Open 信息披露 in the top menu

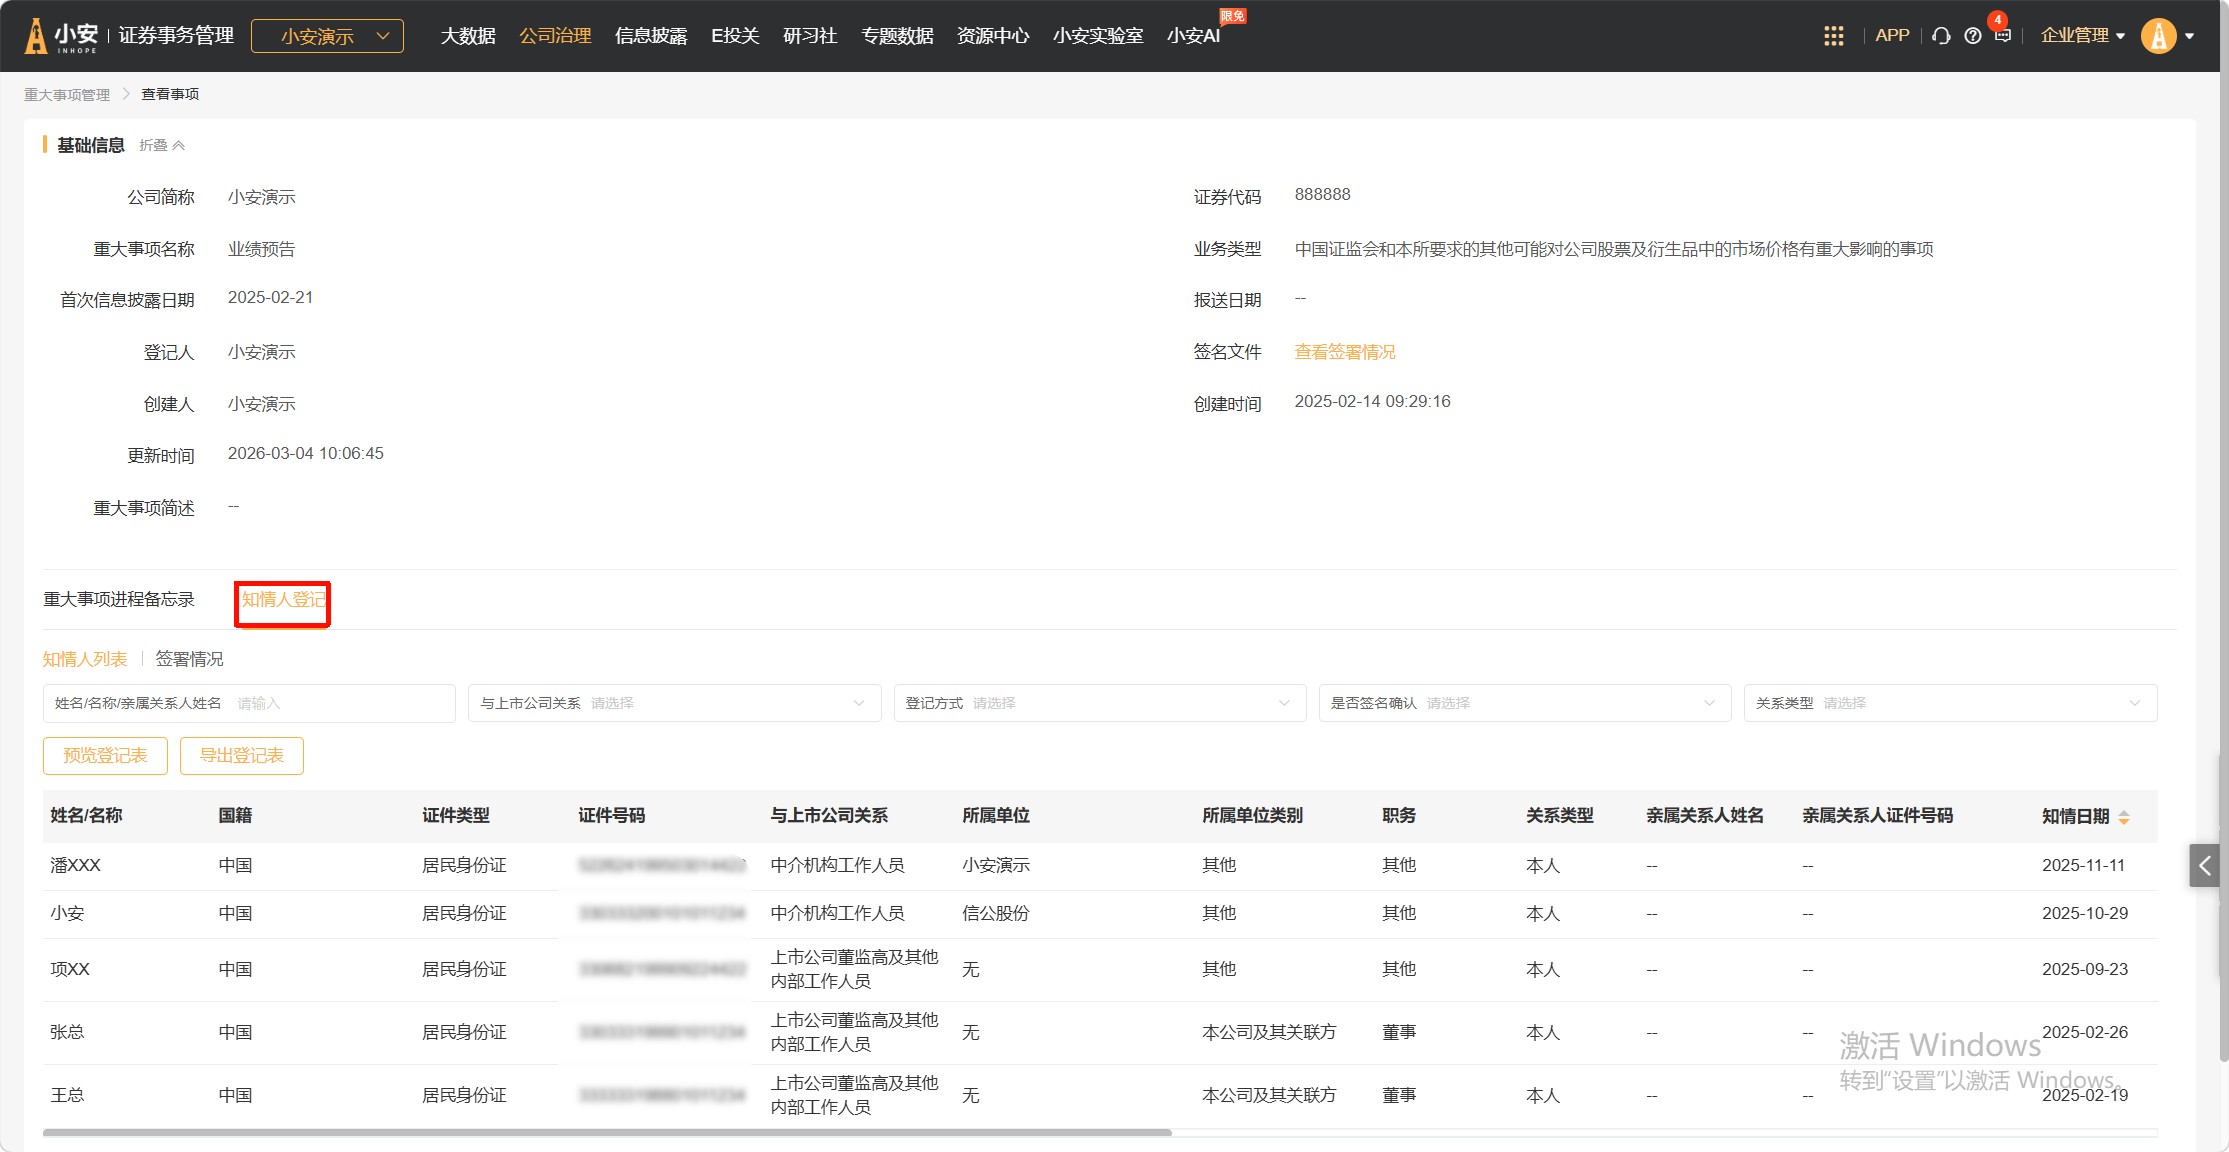coord(651,36)
